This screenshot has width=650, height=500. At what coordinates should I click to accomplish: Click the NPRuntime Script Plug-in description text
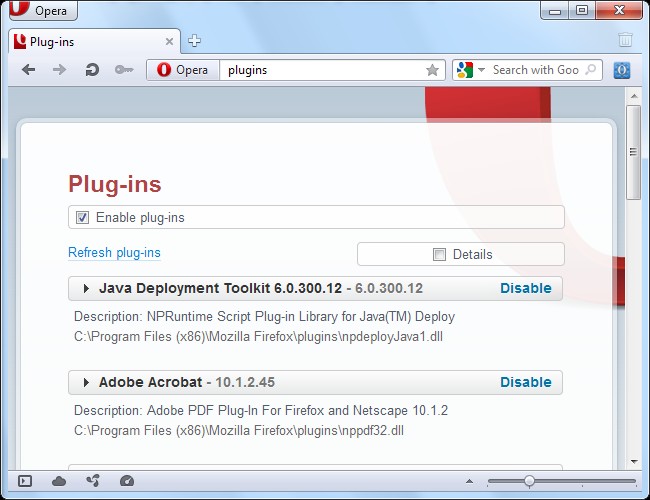coord(264,316)
